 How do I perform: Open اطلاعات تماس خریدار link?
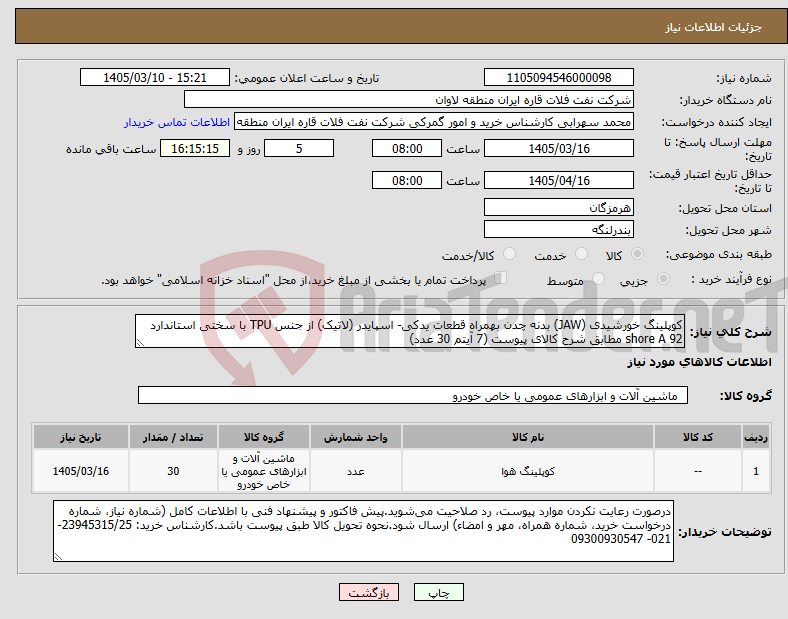point(177,122)
